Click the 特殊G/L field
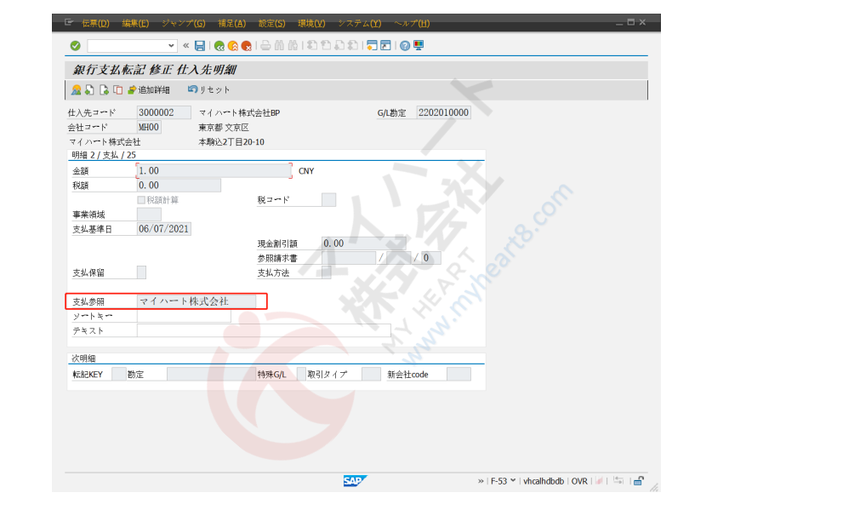 [x=301, y=375]
